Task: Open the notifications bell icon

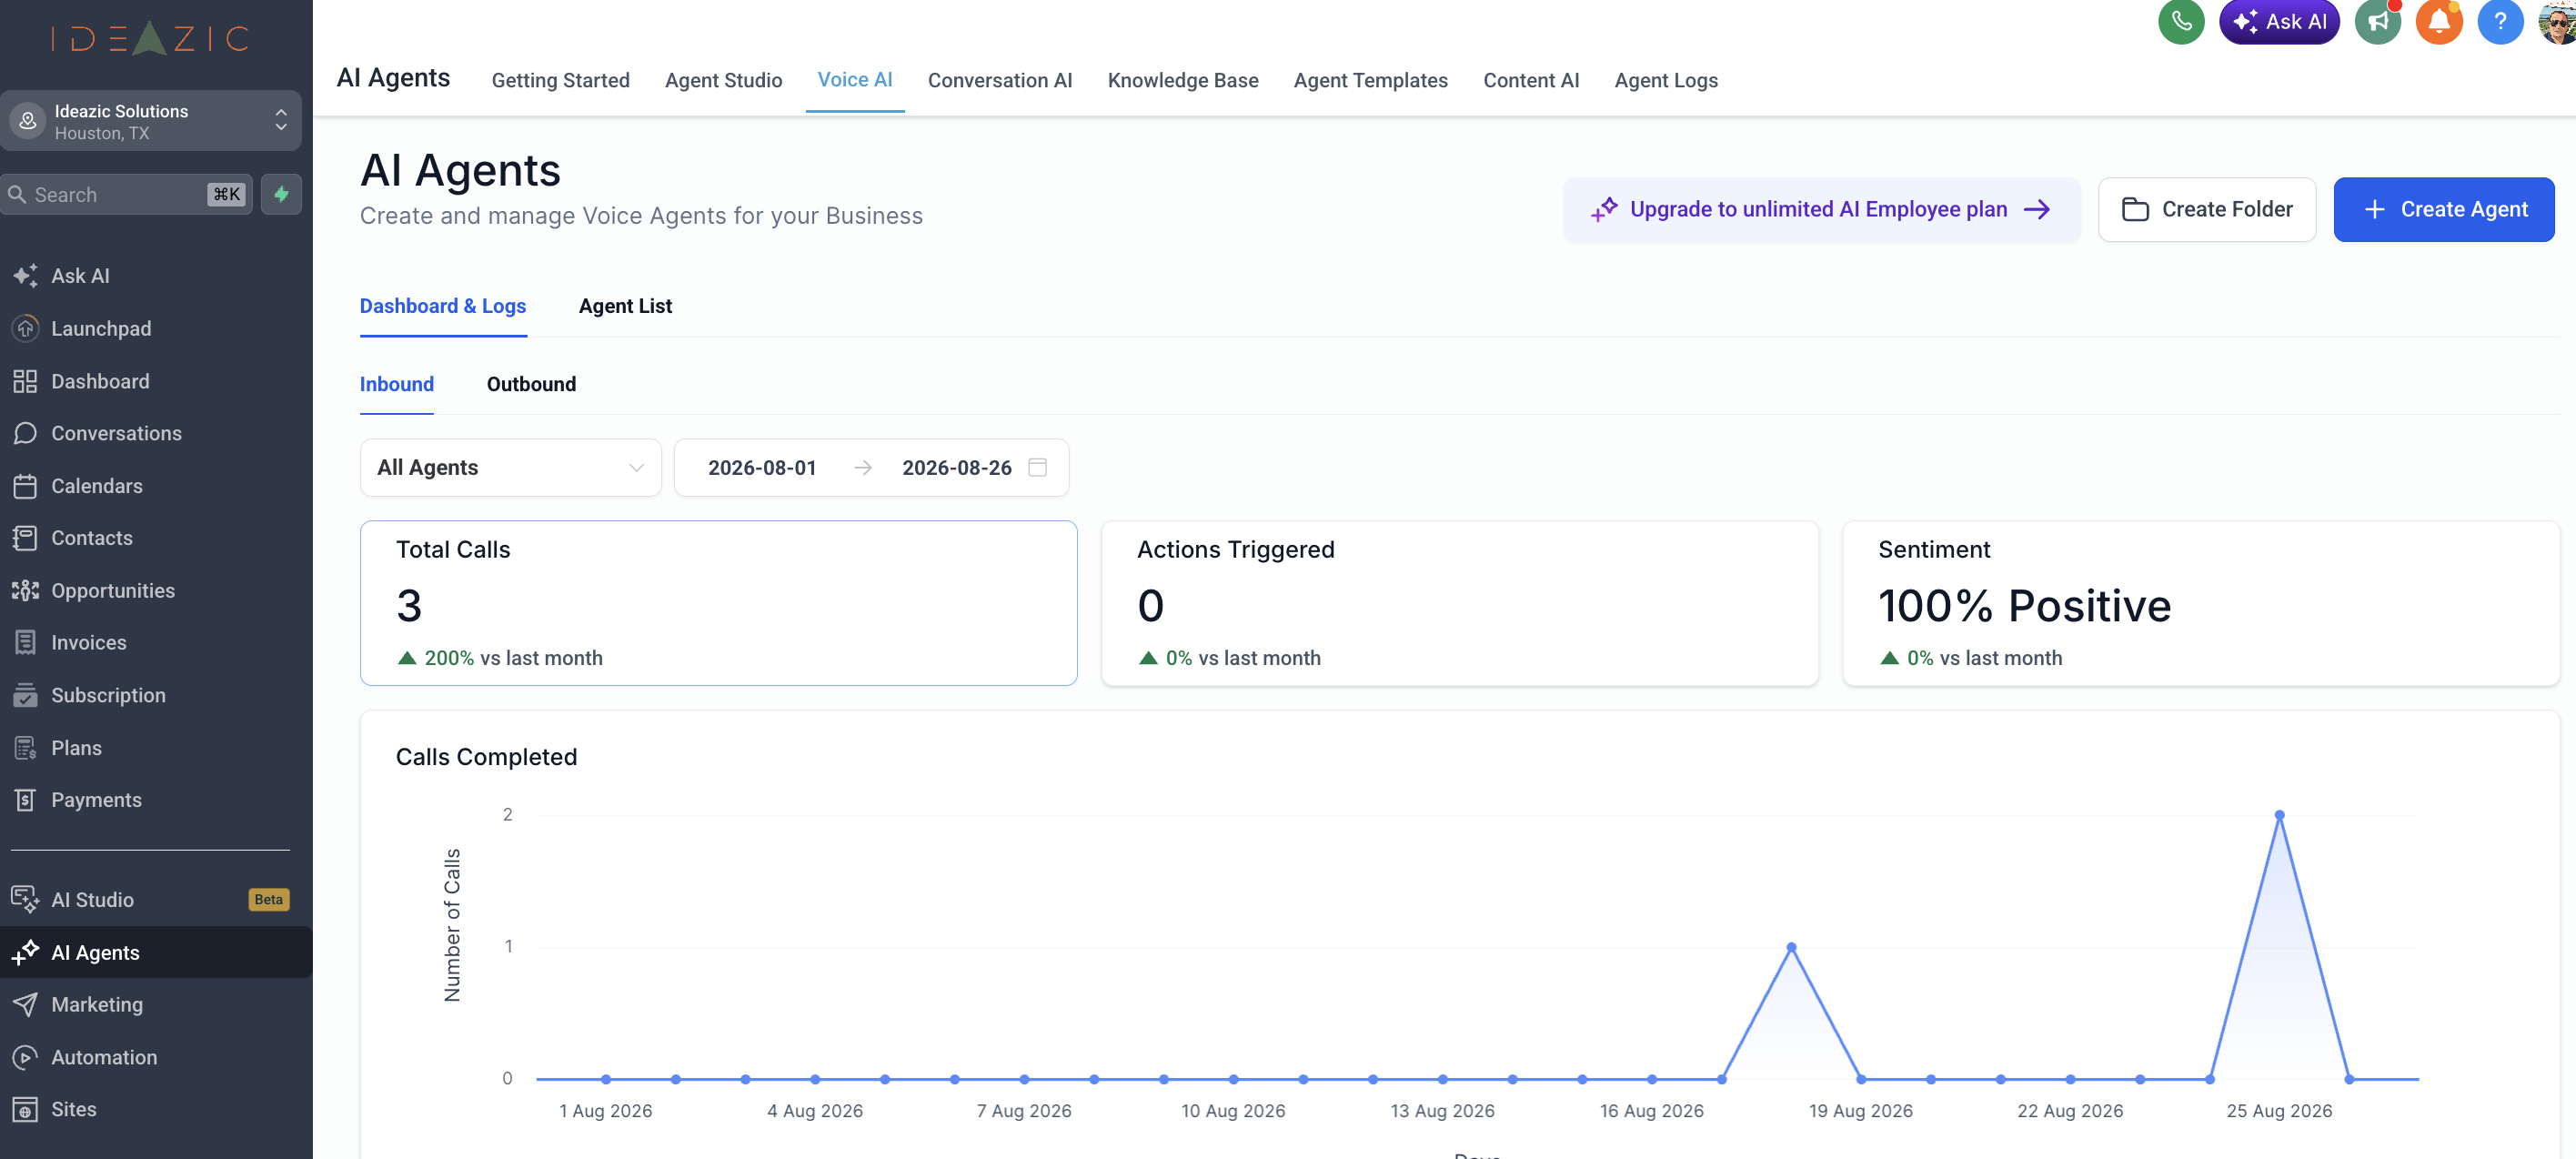Action: (x=2438, y=22)
